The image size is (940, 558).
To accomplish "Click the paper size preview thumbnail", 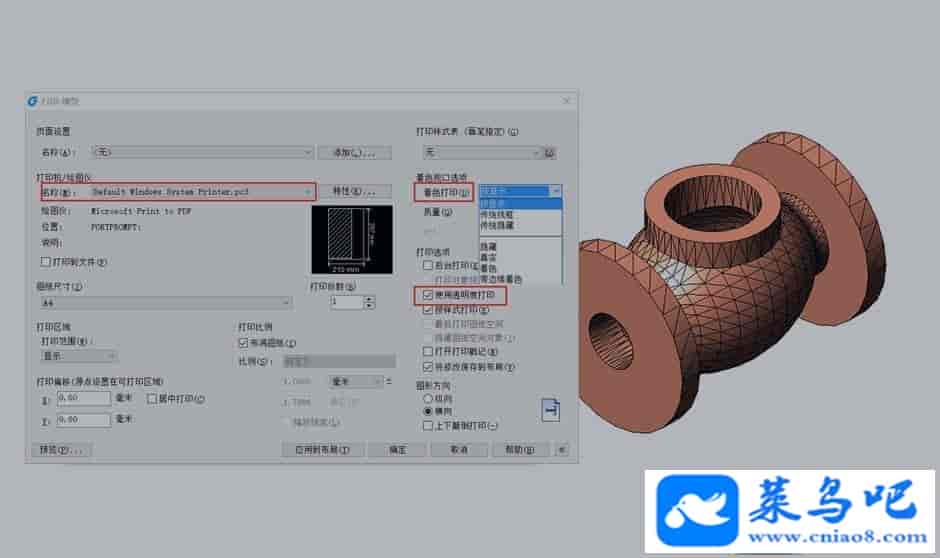I will click(352, 240).
